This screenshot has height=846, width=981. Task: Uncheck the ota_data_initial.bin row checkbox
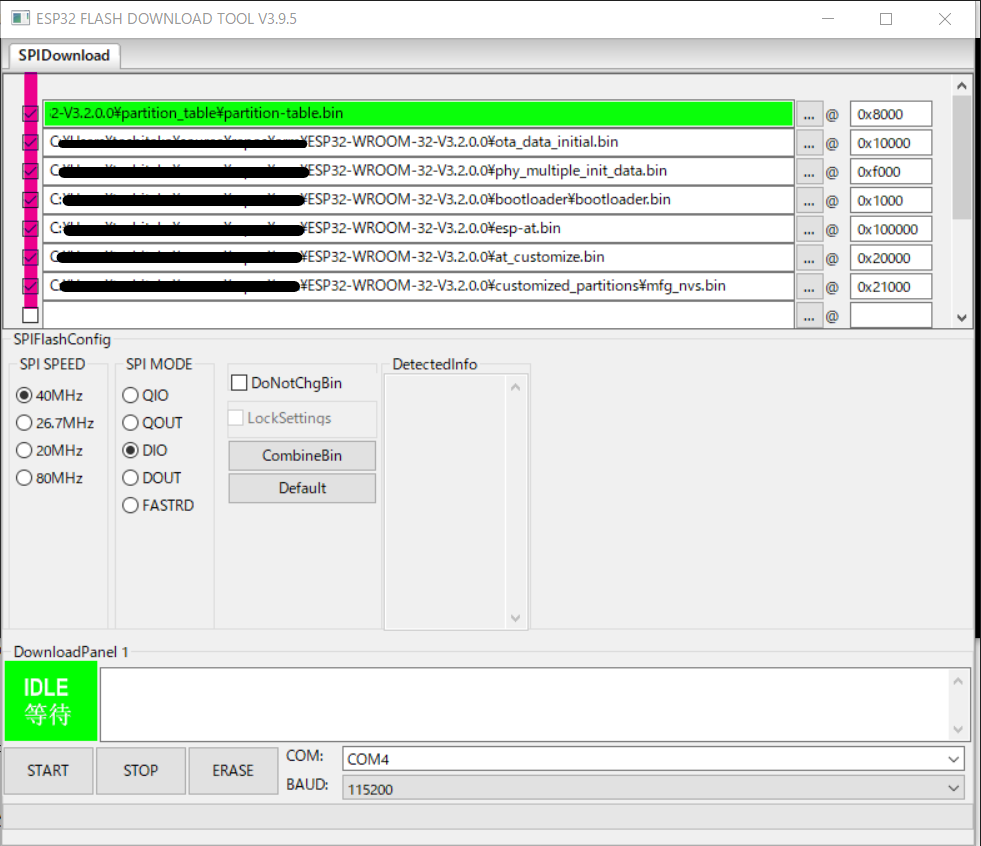click(30, 142)
